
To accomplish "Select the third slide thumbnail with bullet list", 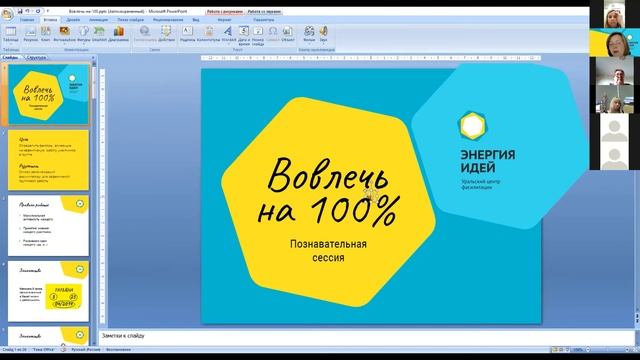I will point(49,226).
